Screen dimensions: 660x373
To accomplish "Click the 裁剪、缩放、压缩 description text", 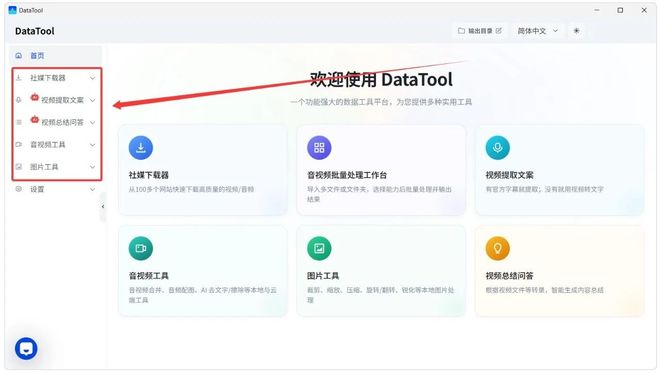I will pos(381,295).
